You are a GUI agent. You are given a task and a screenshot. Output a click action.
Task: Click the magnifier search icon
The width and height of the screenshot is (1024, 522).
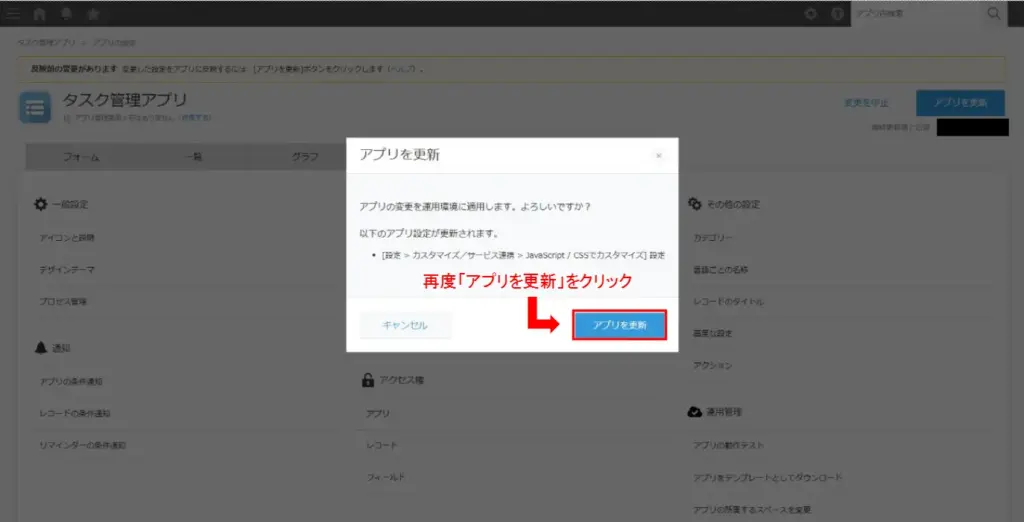(994, 14)
